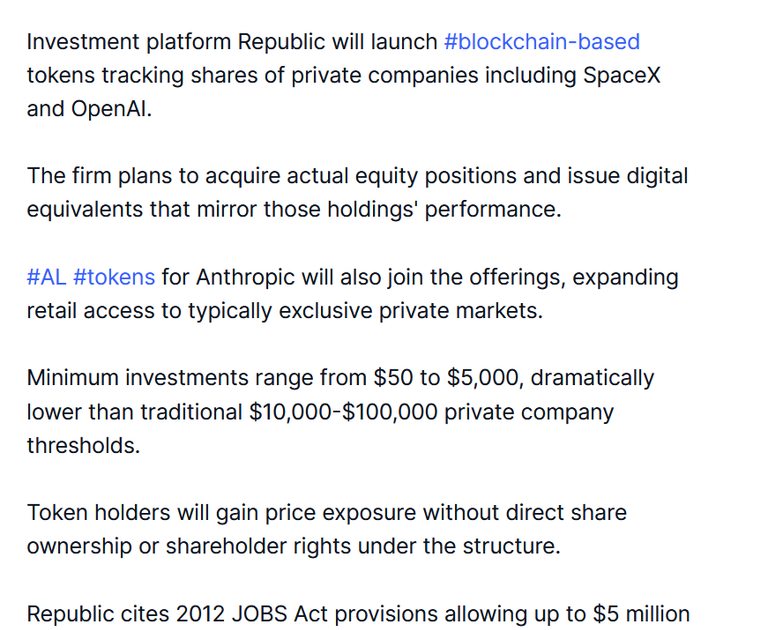The width and height of the screenshot is (768, 630).
Task: Click the word thresholds
Action: point(83,446)
